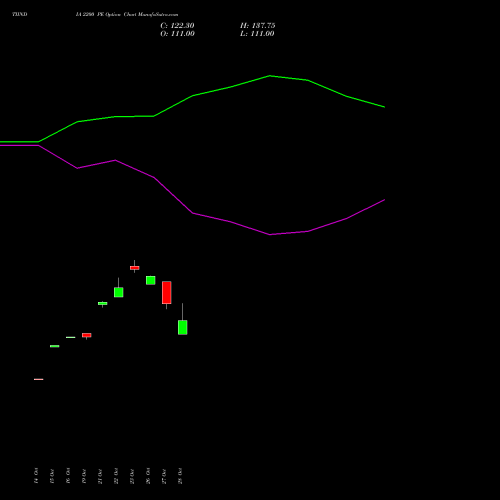Click the close price value C: 122.30
This screenshot has height=500, width=500.
[x=177, y=26]
